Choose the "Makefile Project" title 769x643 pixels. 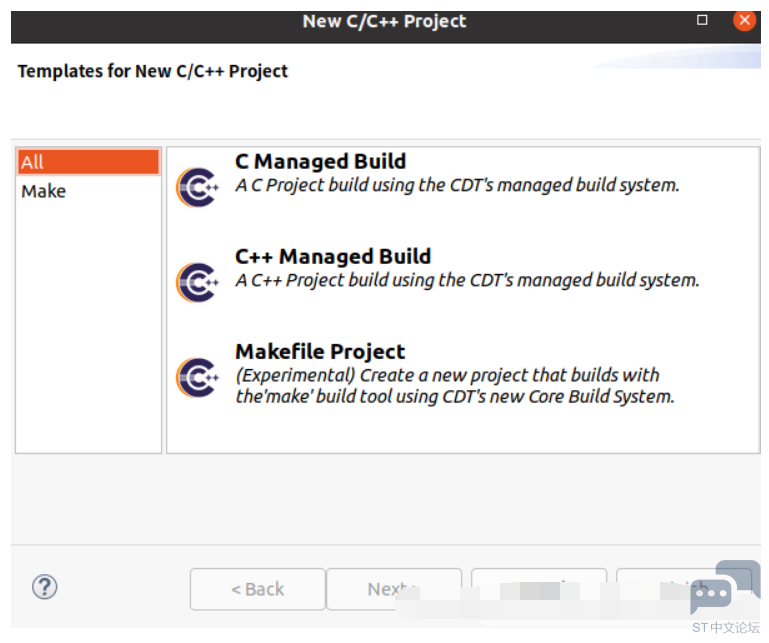point(320,352)
